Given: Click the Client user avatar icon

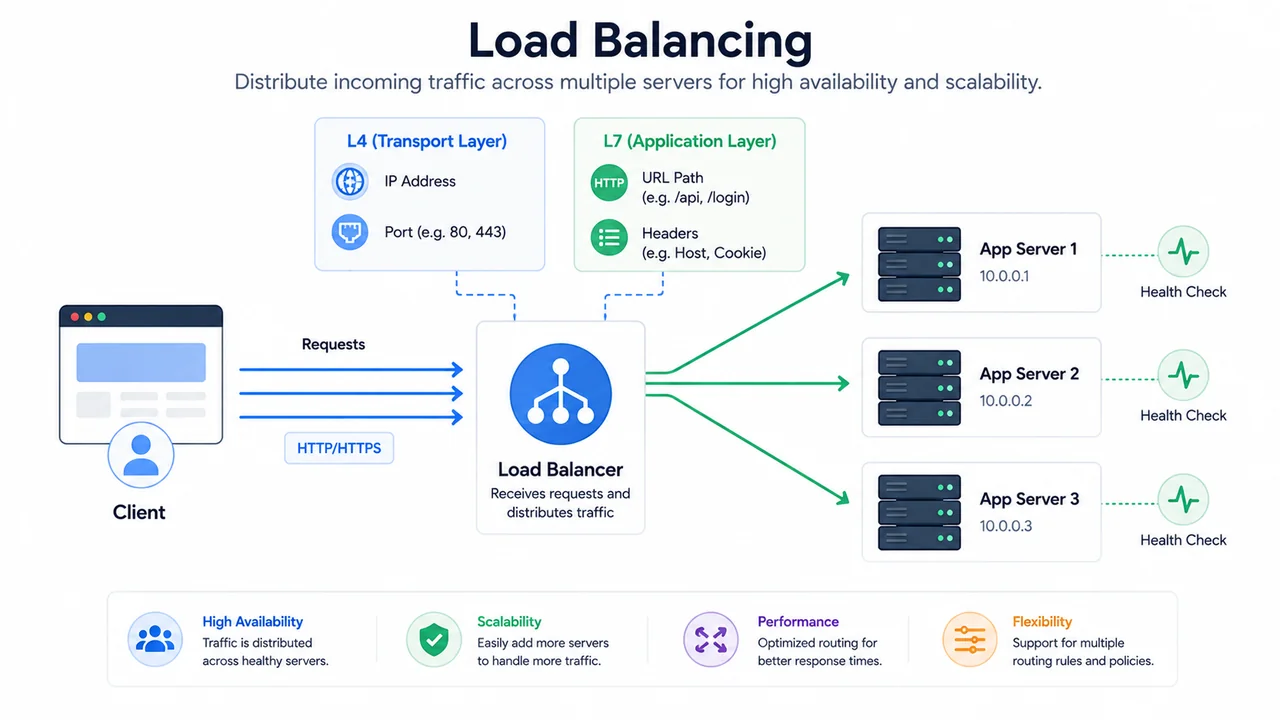Looking at the screenshot, I should [x=141, y=455].
